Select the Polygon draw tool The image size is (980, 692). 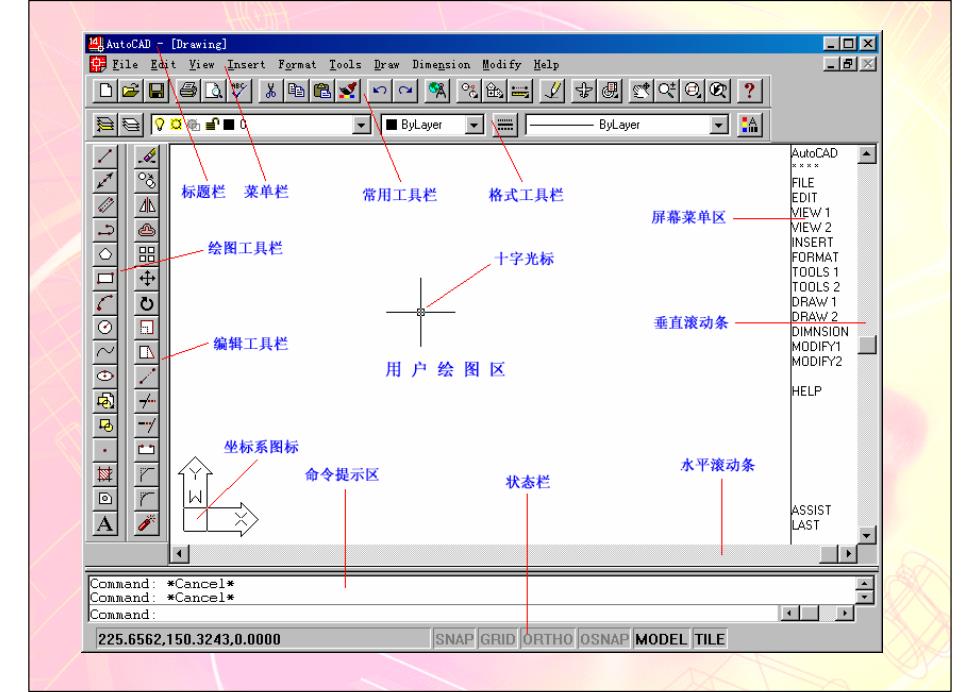pyautogui.click(x=105, y=254)
